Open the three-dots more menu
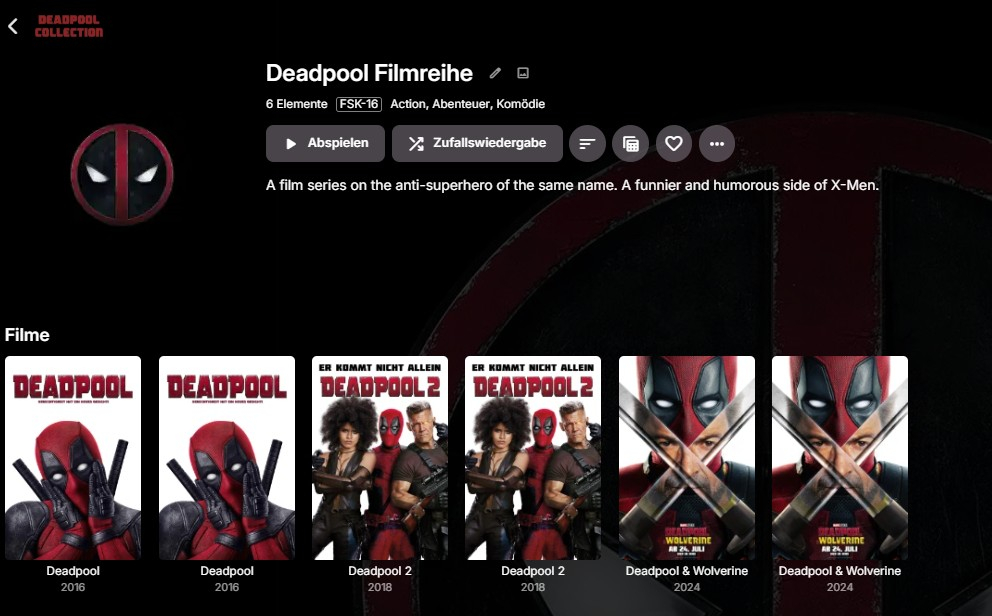 click(717, 144)
